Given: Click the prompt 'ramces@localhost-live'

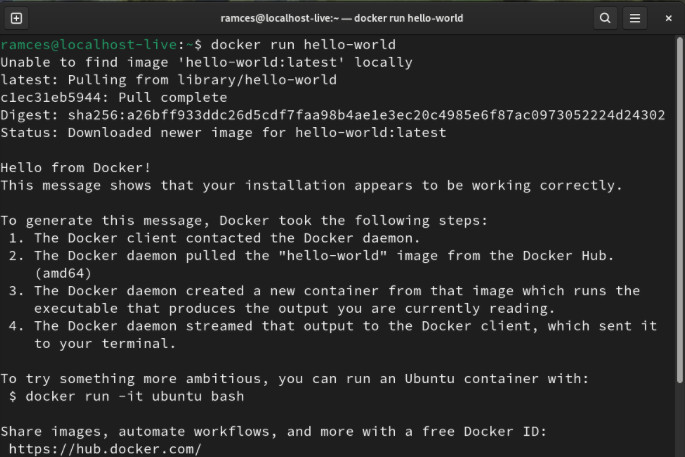Looking at the screenshot, I should 89,45.
